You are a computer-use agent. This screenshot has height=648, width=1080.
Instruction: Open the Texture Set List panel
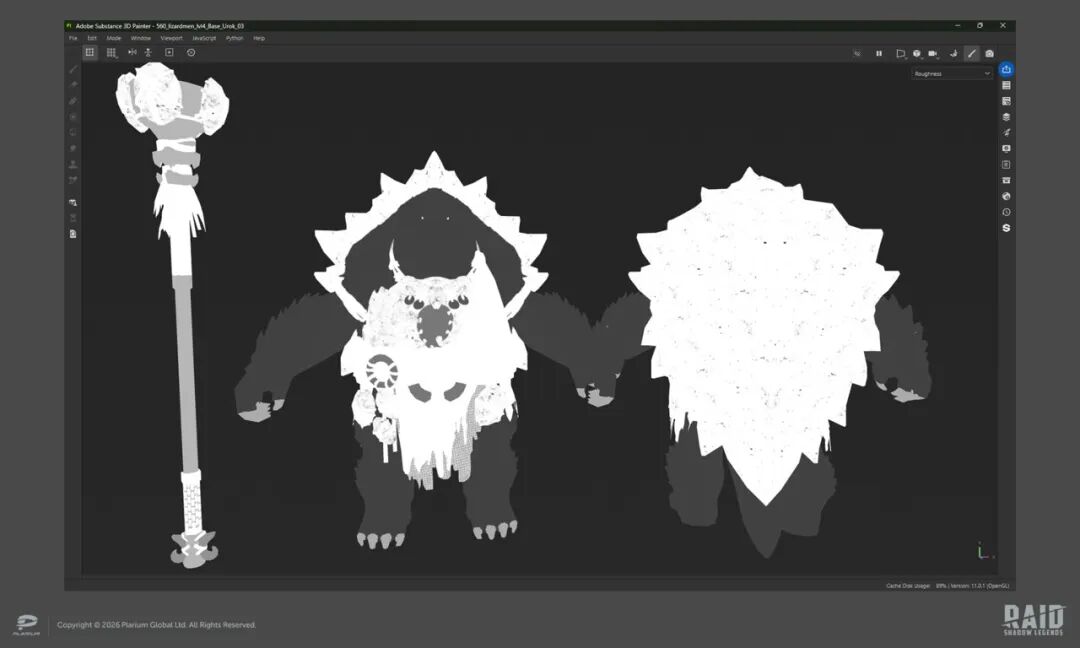click(x=1006, y=85)
